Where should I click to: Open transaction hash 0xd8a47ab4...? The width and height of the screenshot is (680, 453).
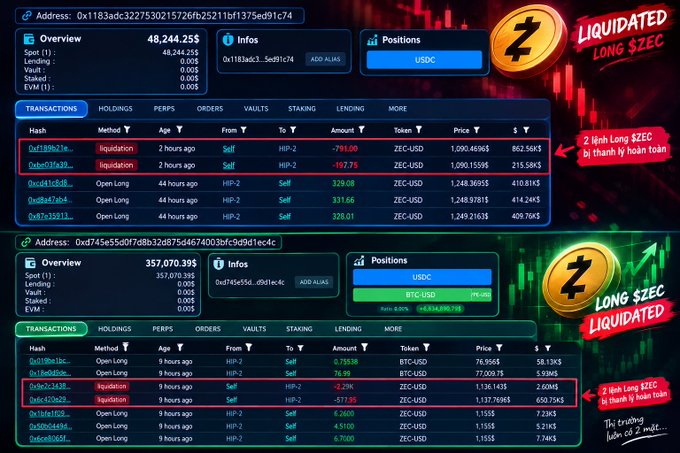50,200
